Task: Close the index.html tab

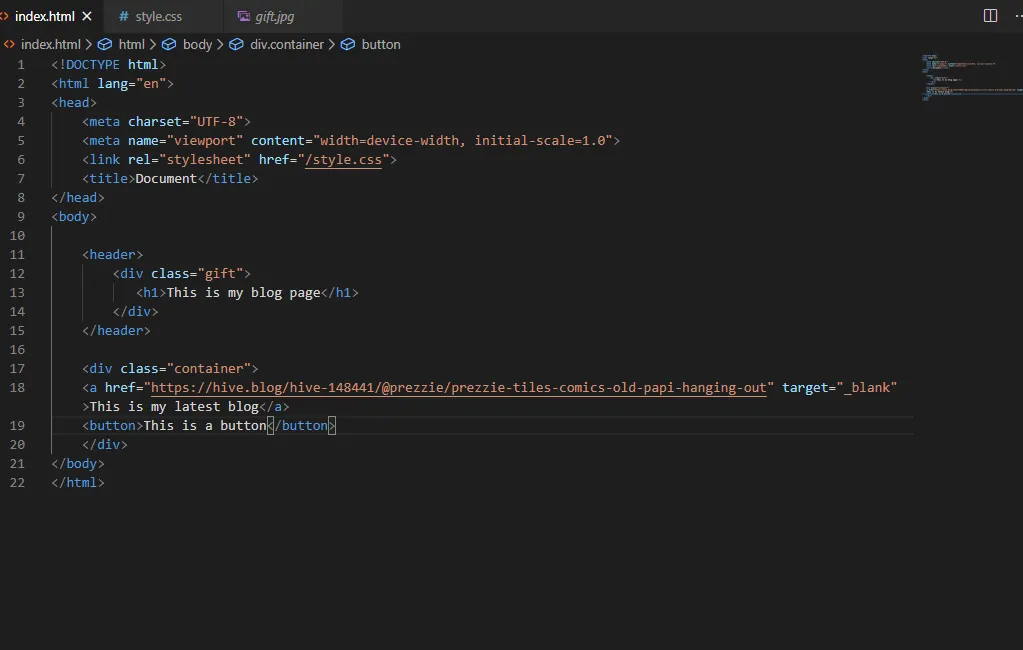Action: click(x=87, y=16)
